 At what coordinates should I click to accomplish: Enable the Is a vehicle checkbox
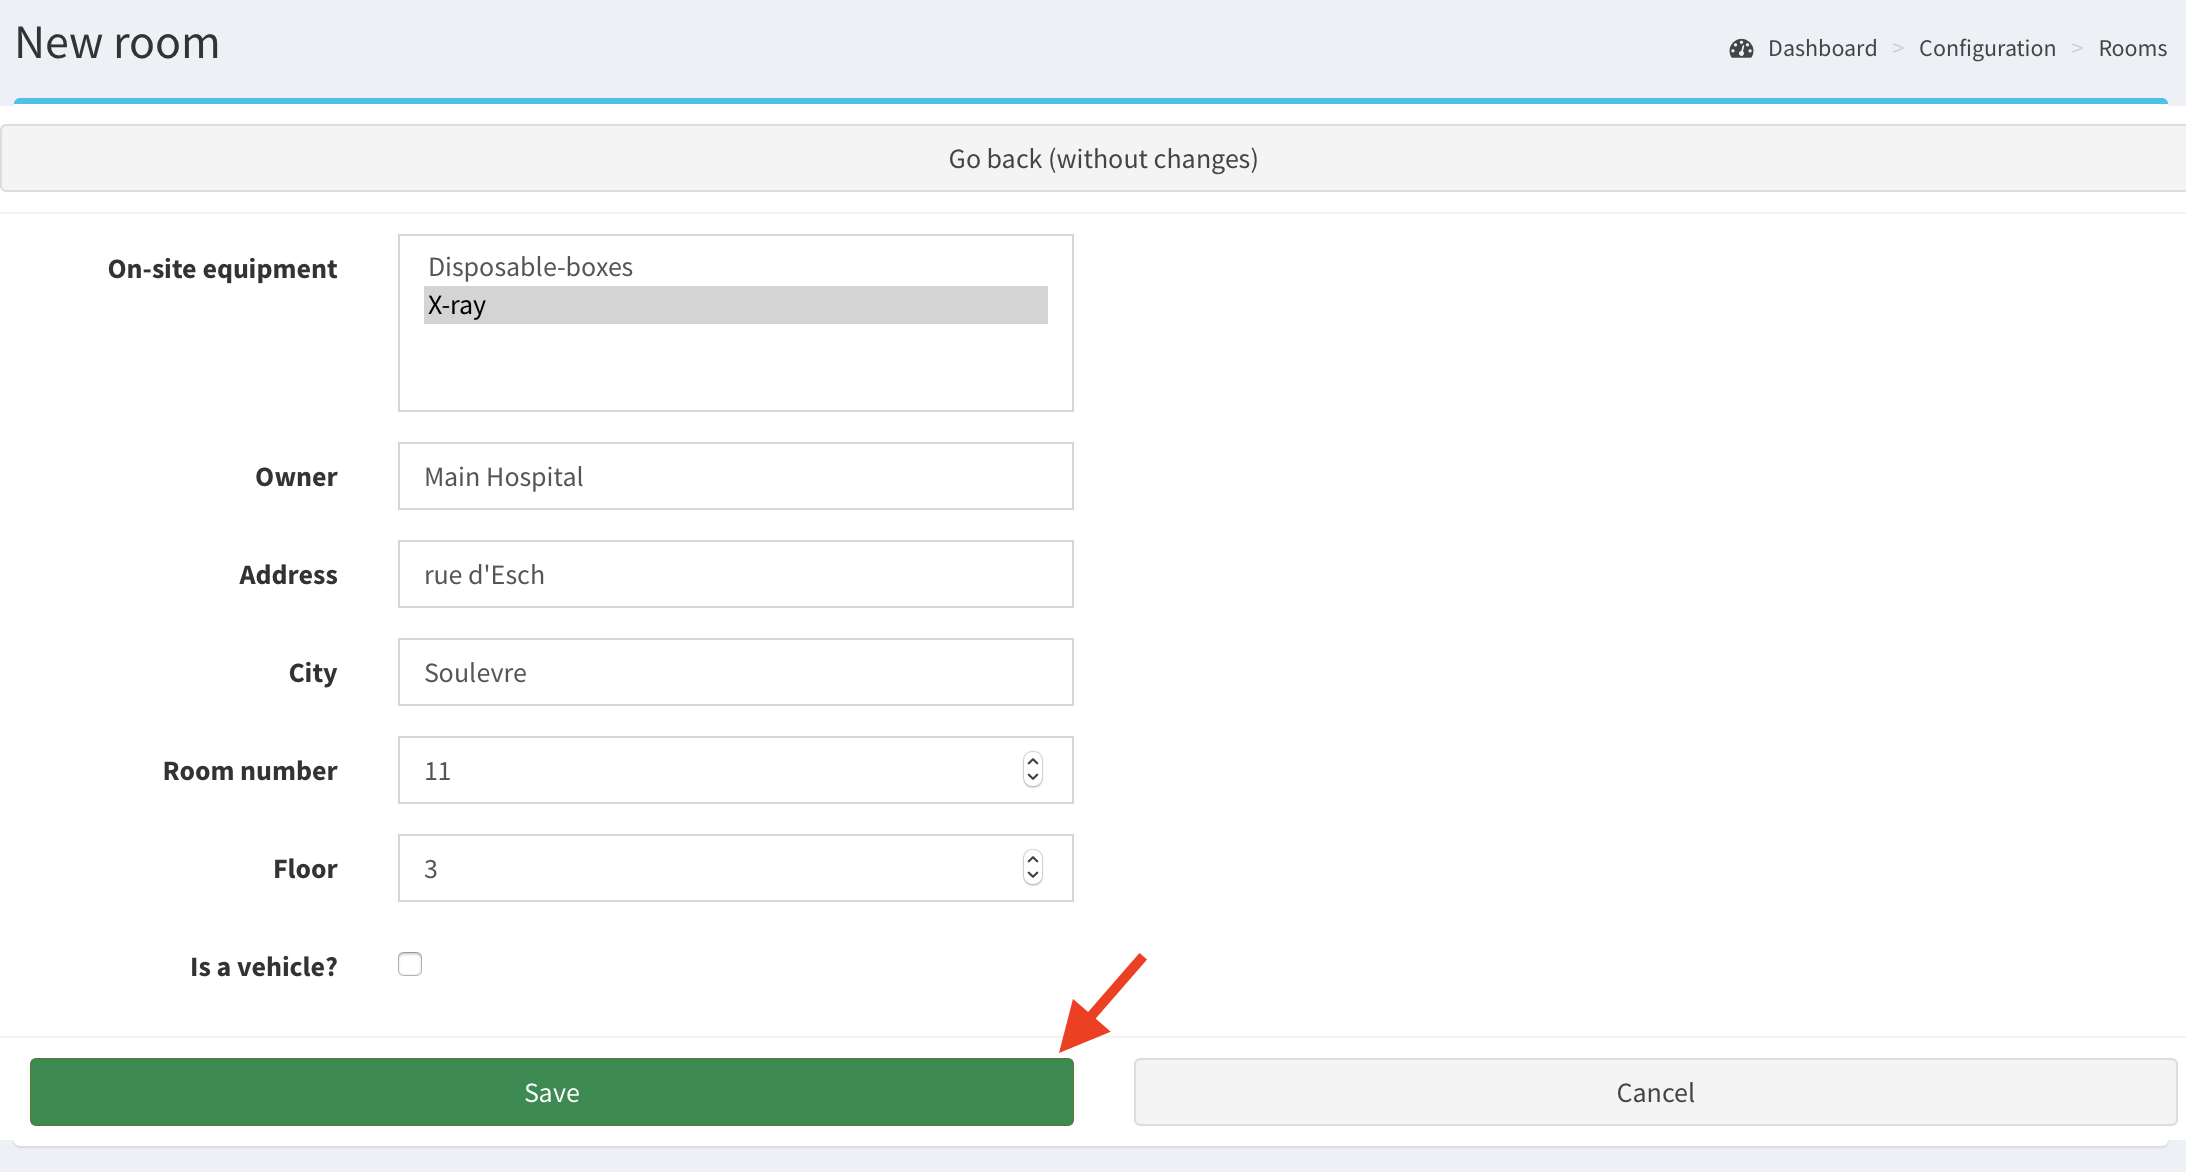(x=410, y=964)
